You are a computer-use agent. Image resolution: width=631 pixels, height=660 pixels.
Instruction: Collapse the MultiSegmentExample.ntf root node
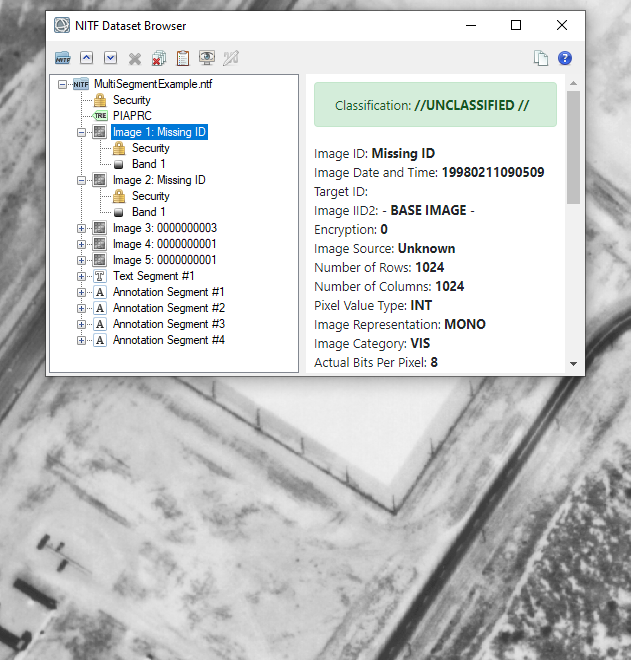[62, 84]
